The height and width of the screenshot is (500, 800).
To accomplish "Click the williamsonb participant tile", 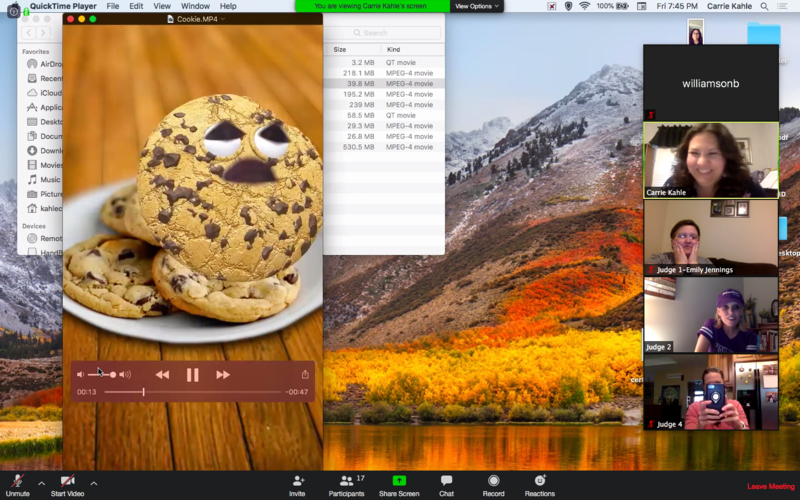I will (x=711, y=83).
